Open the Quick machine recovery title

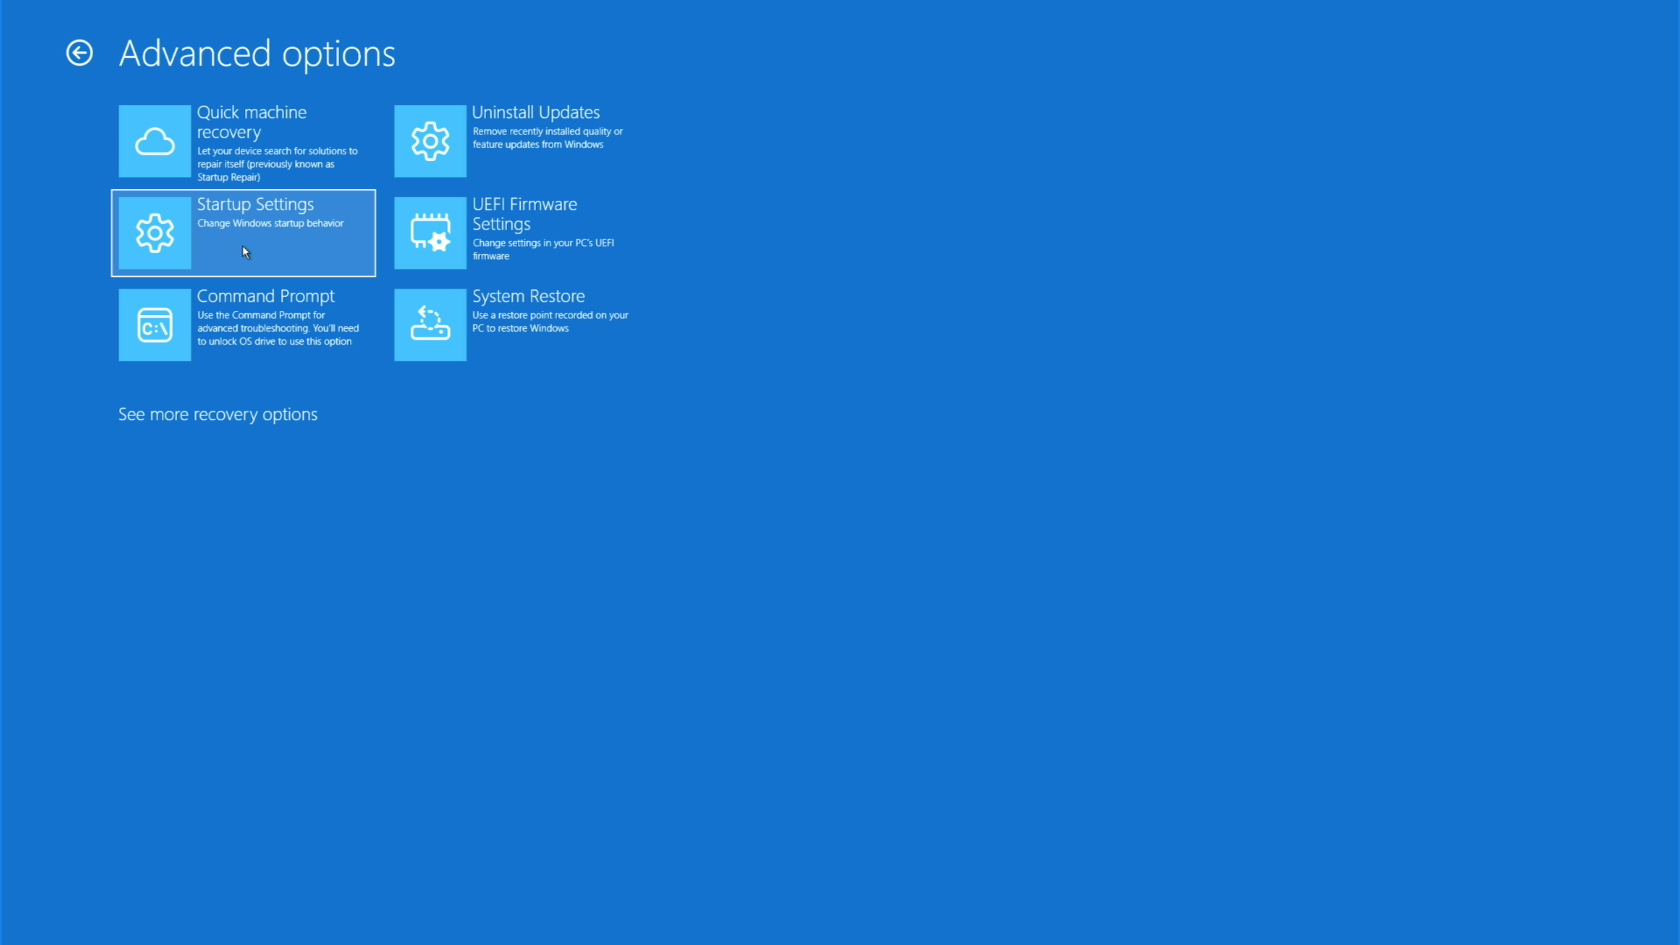252,122
